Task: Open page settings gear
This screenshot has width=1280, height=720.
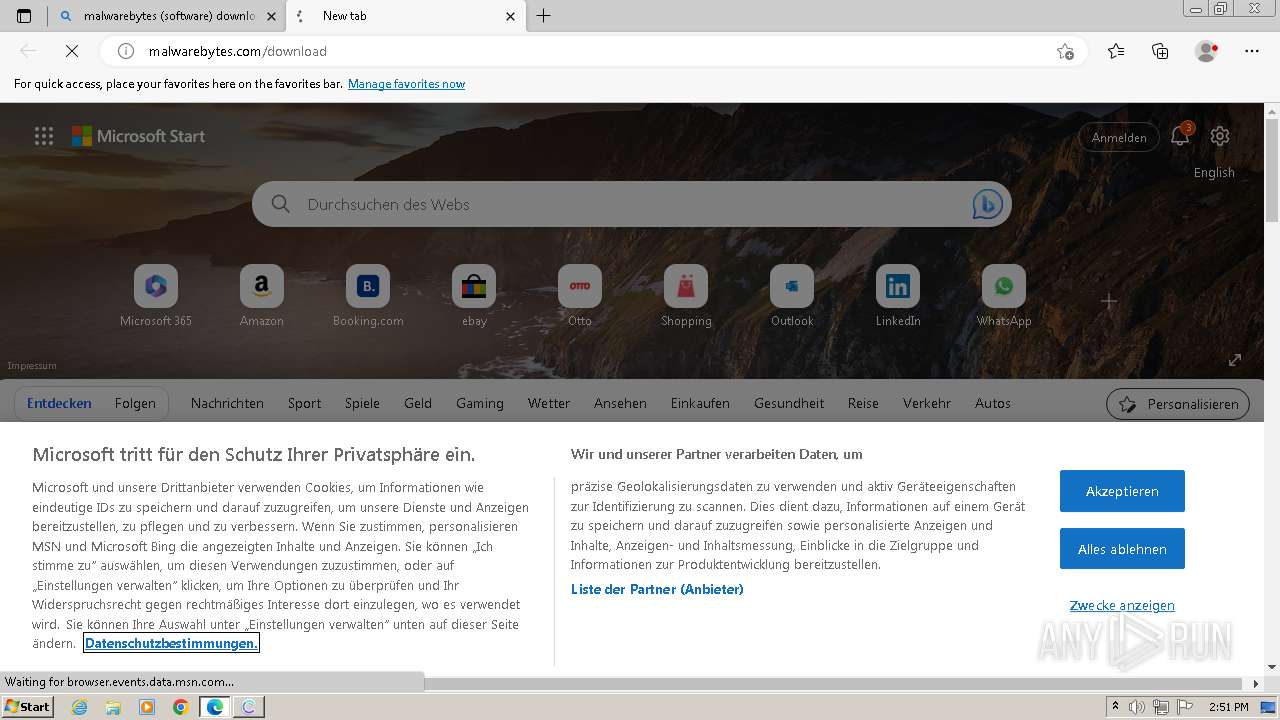Action: point(1220,137)
